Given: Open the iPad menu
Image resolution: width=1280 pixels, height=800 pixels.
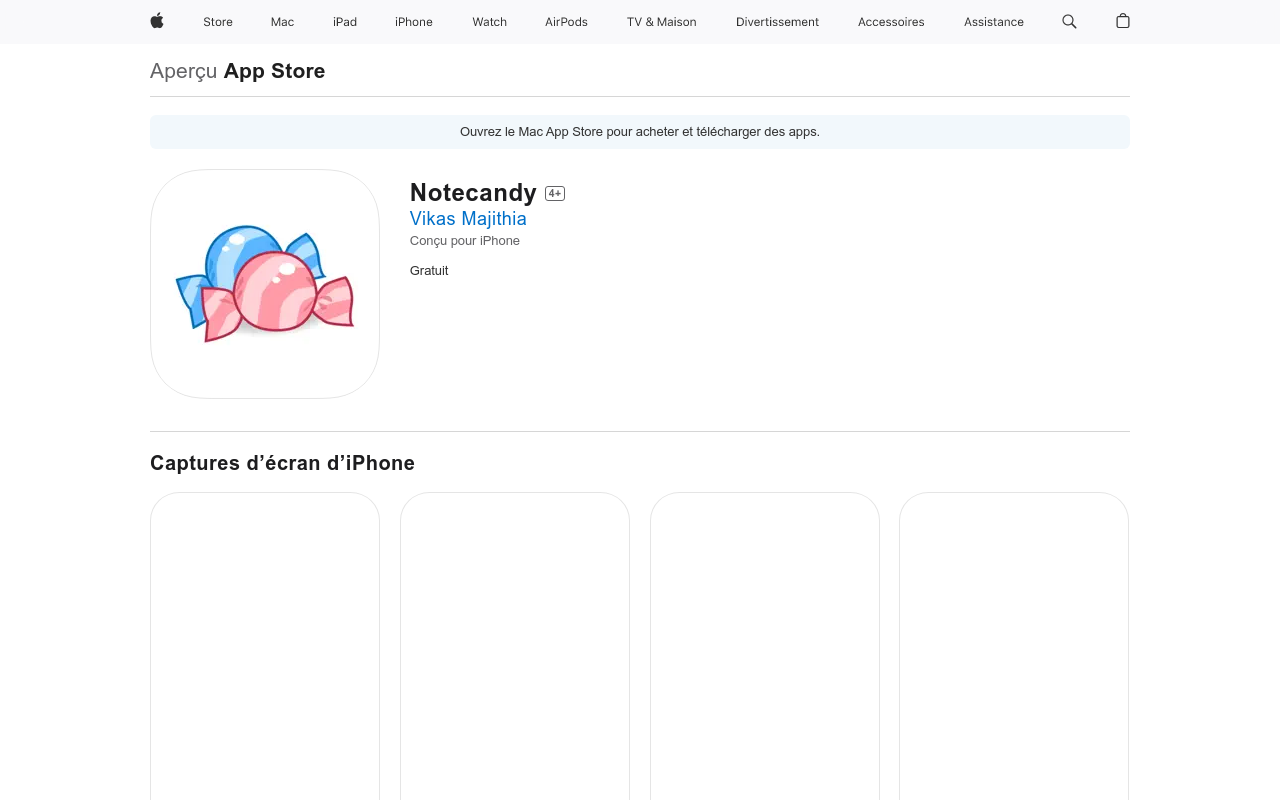Looking at the screenshot, I should point(345,22).
